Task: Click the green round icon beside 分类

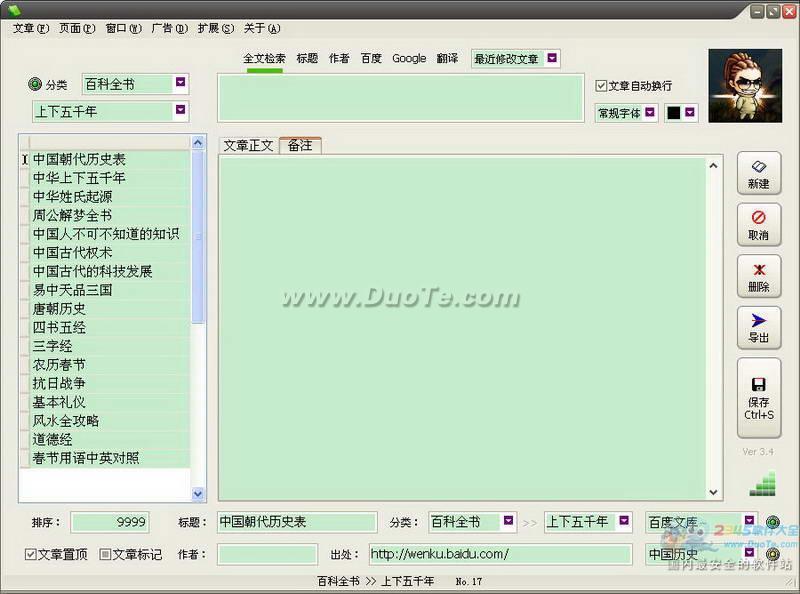Action: point(35,84)
